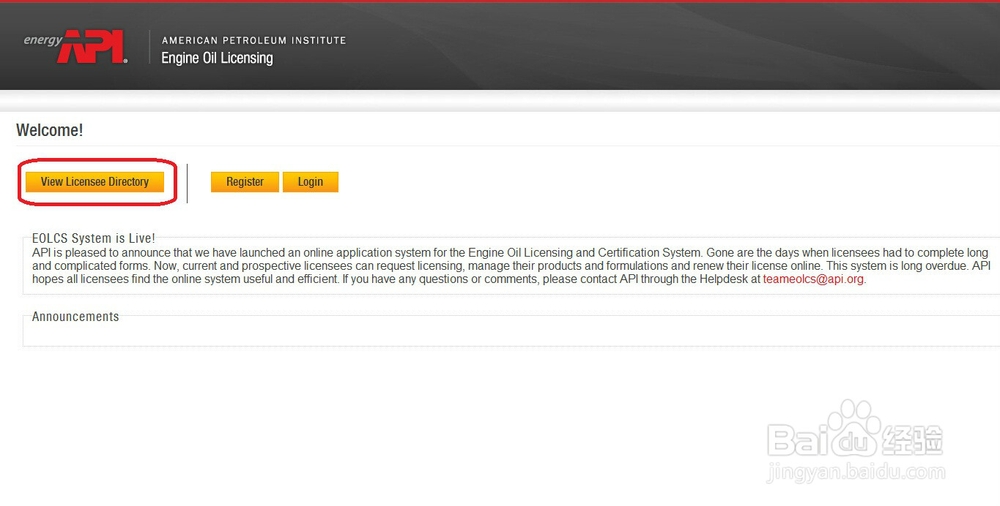
Task: Click the energy API logo
Action: tap(75, 47)
